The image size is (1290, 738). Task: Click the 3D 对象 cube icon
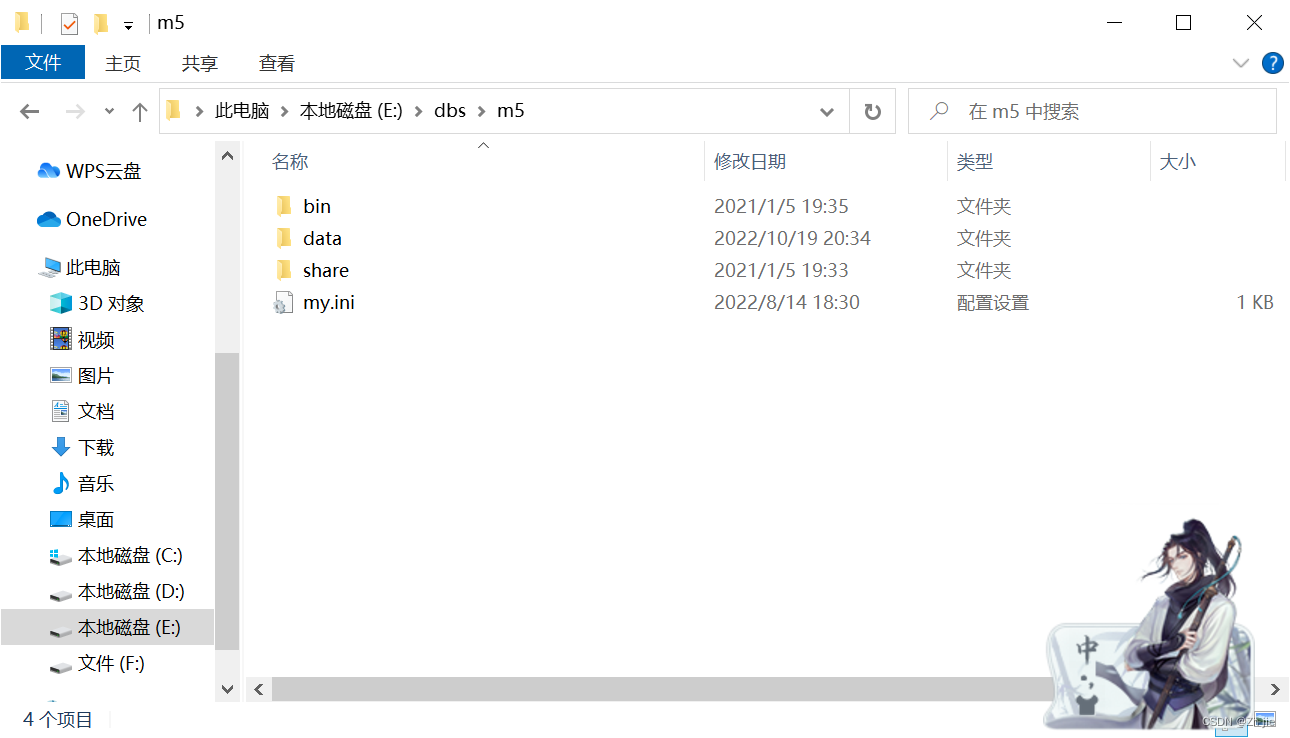(x=61, y=303)
